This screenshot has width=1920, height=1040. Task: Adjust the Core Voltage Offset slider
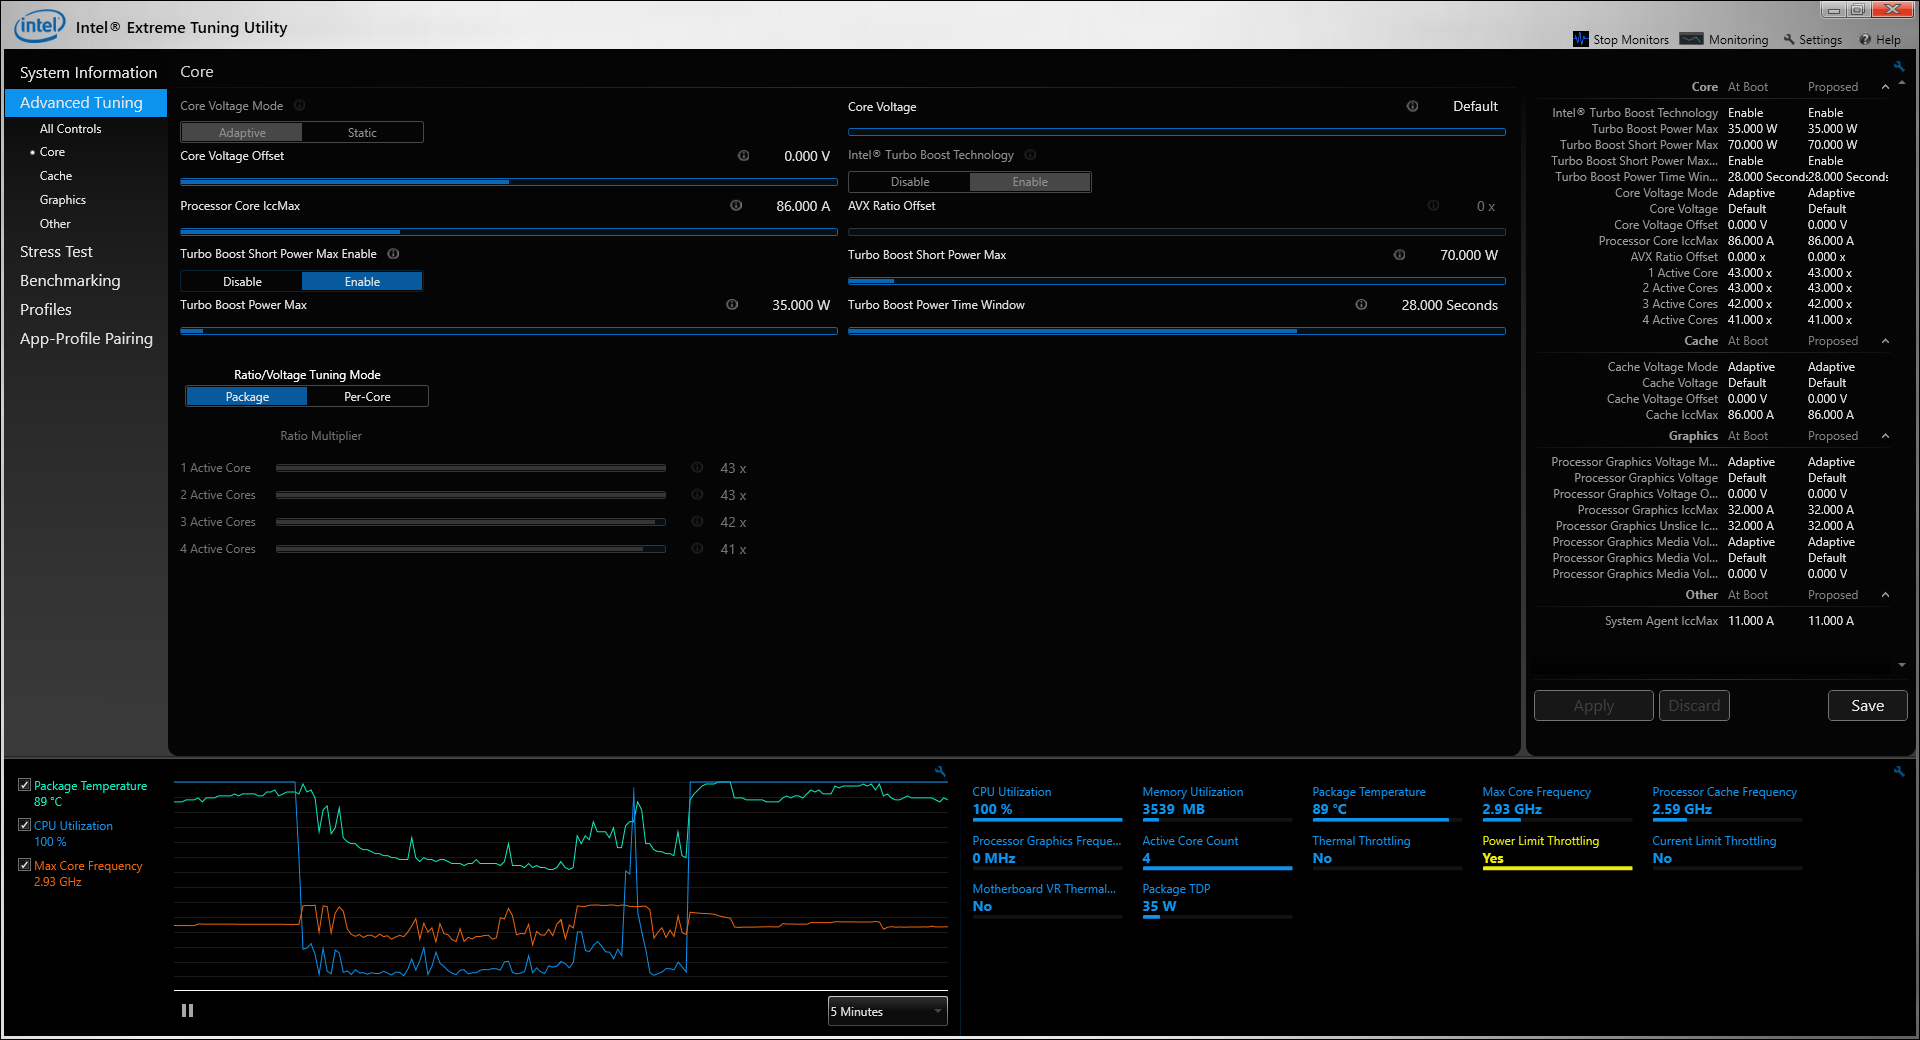(x=508, y=182)
